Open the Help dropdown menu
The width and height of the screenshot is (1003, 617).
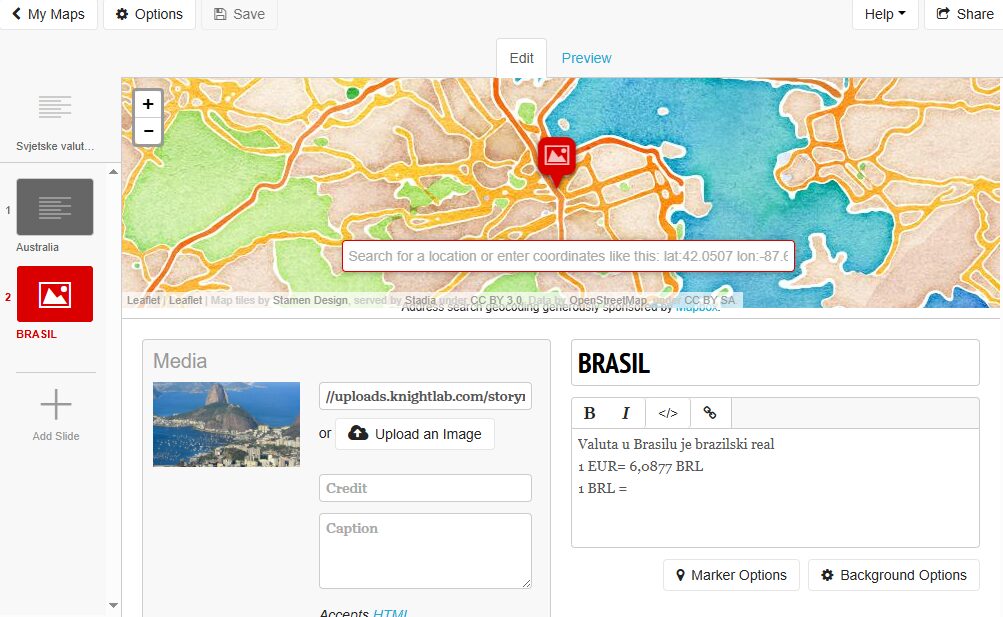coord(885,14)
